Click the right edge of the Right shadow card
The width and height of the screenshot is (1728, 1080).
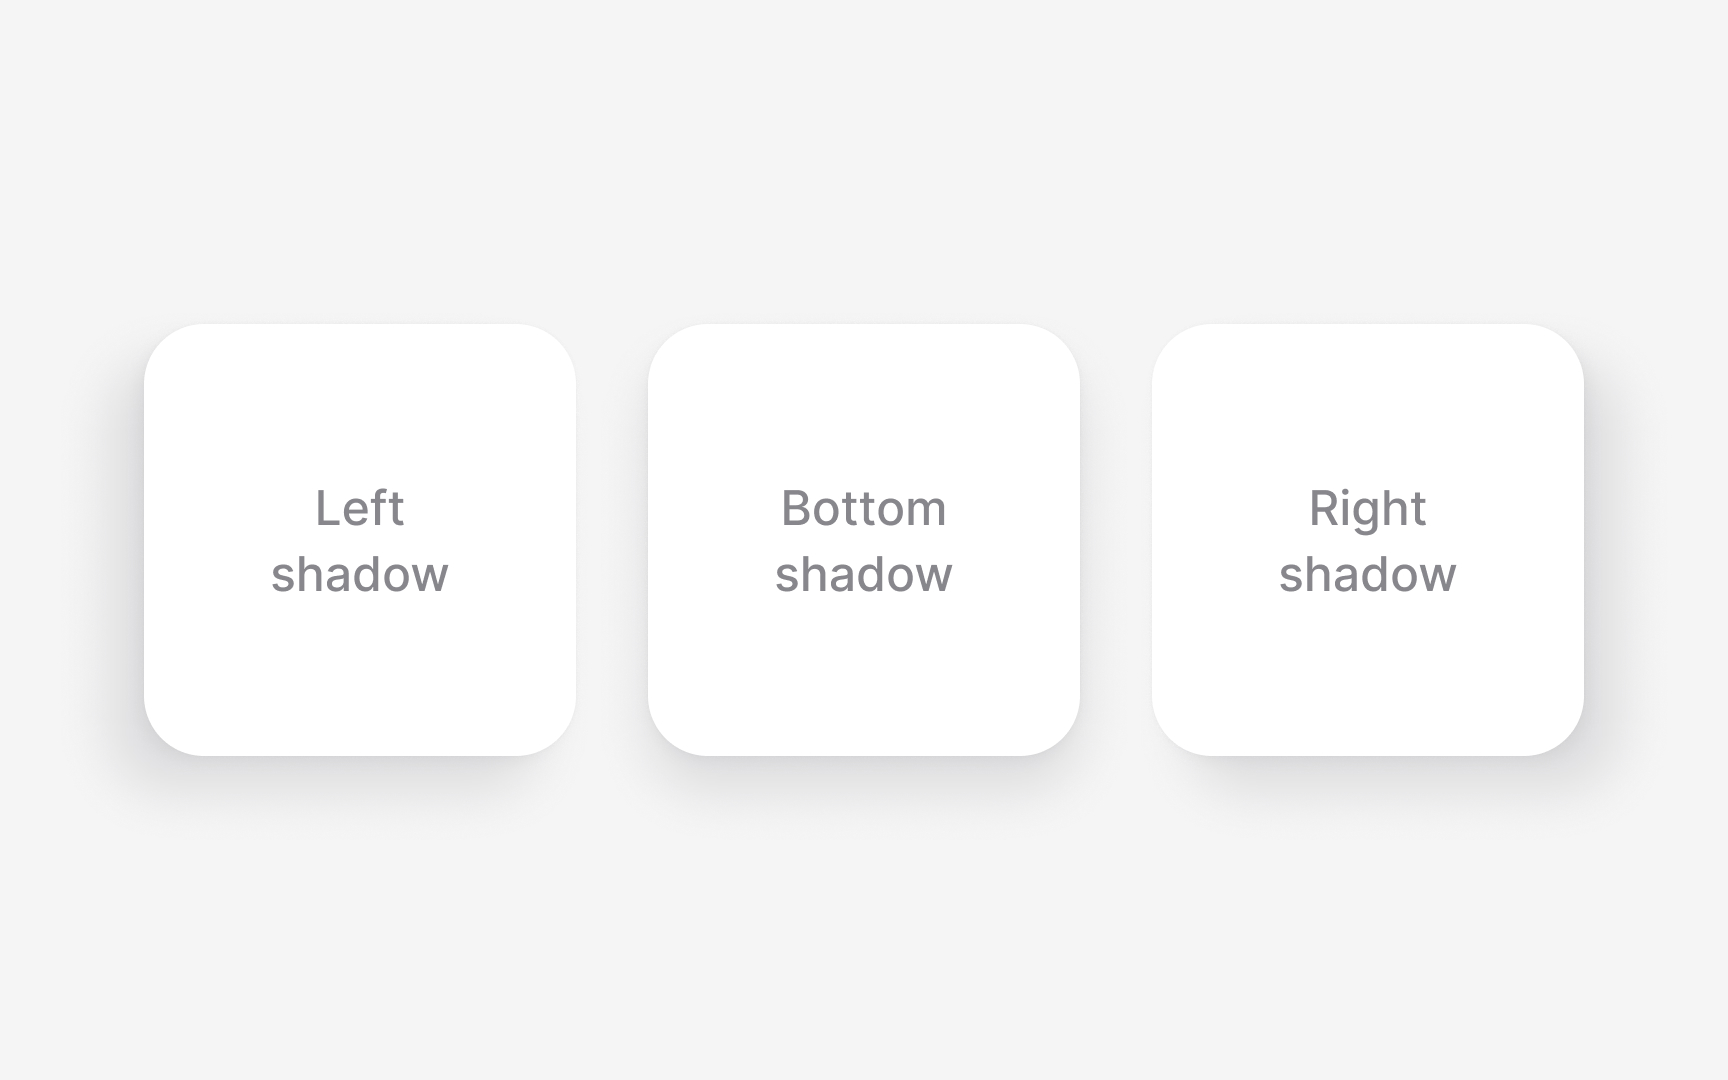[x=1584, y=540]
